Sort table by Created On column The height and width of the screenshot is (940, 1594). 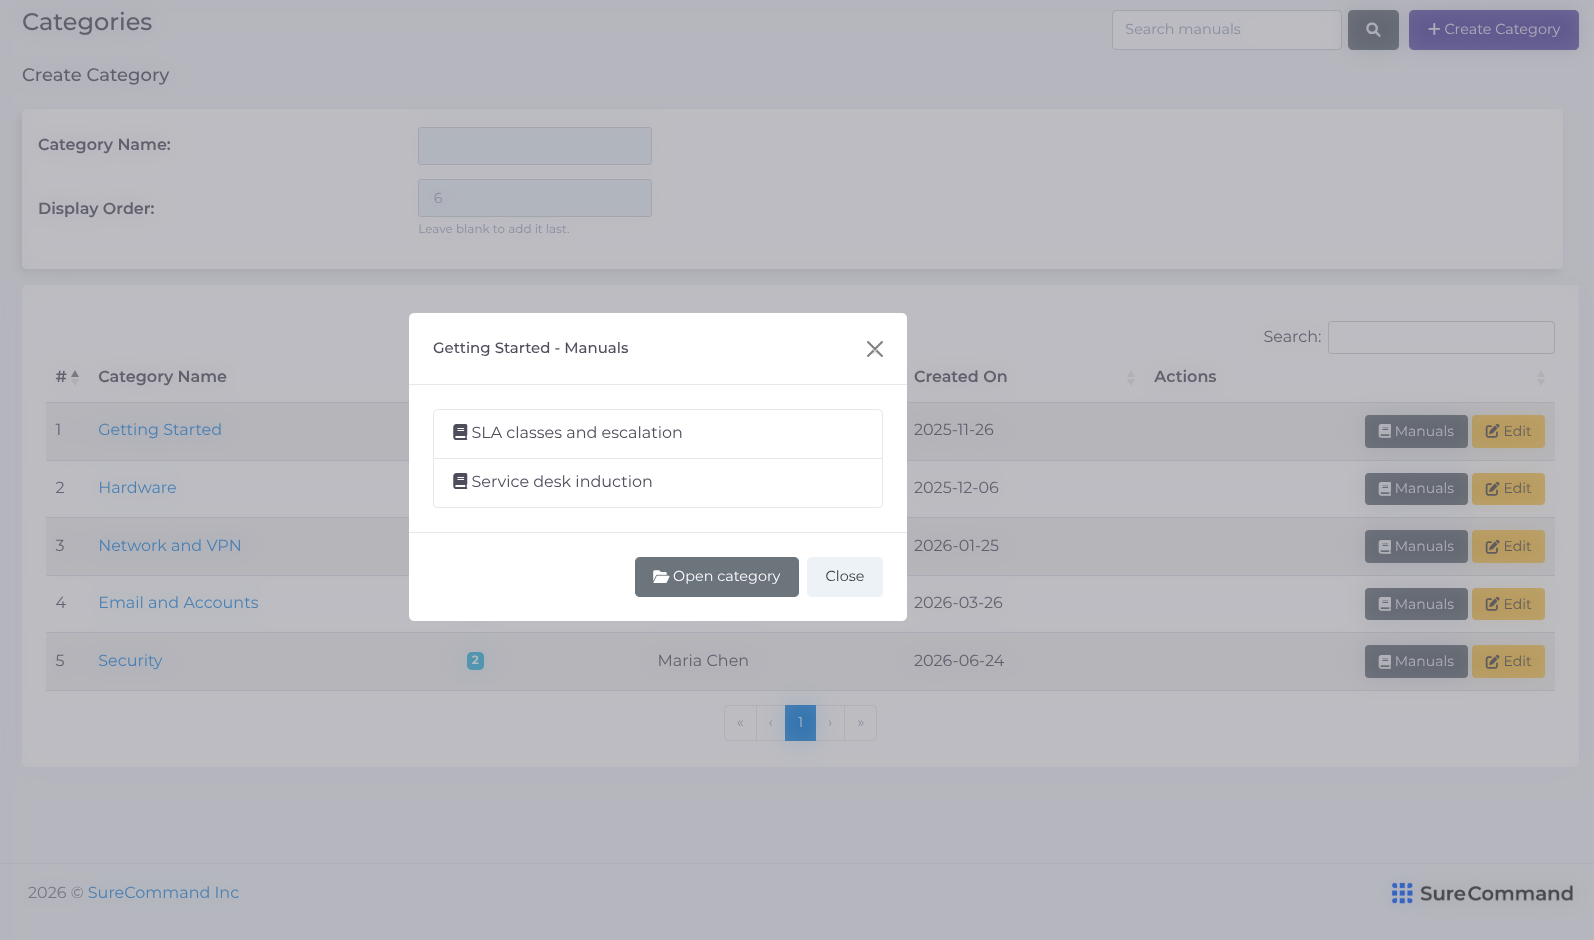(x=1024, y=377)
